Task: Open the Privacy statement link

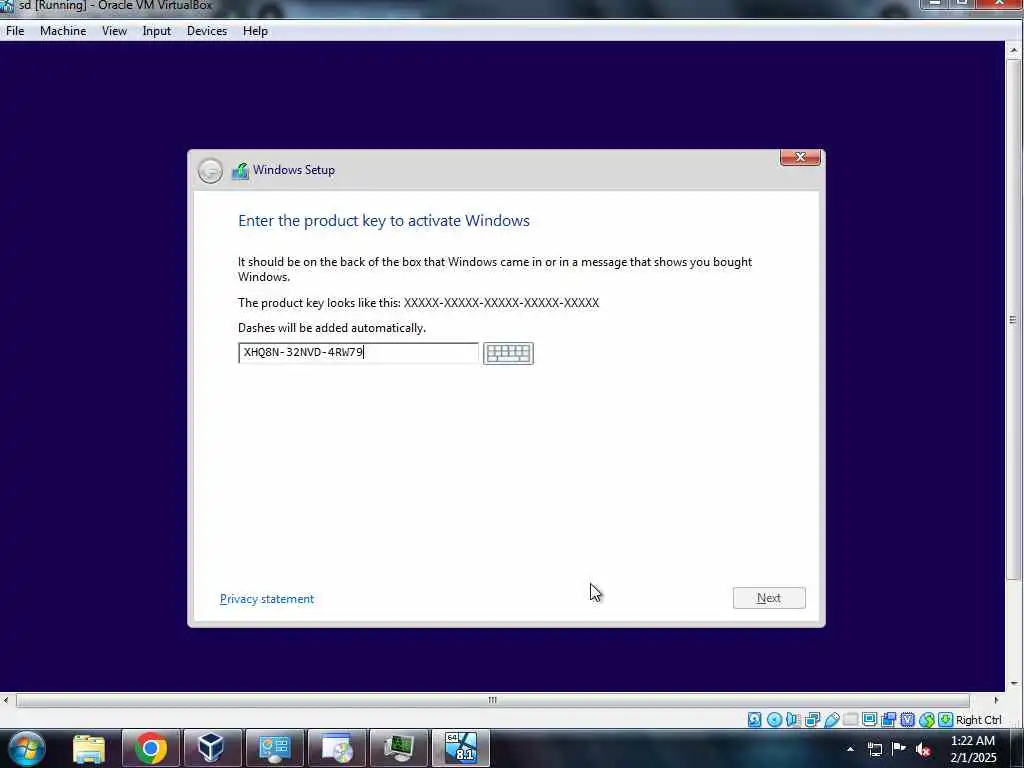Action: coord(266,599)
